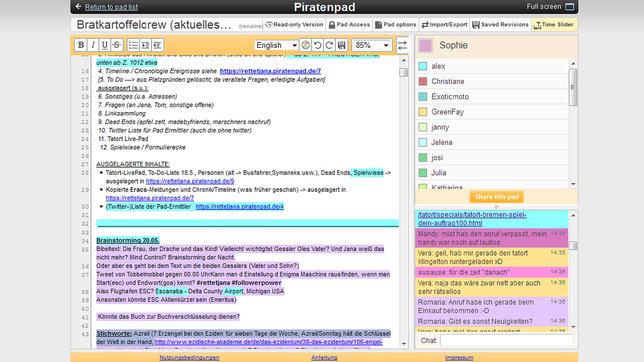Image resolution: width=644 pixels, height=362 pixels.
Task: Click the line '8. Linksammlung'
Action: tap(122, 113)
